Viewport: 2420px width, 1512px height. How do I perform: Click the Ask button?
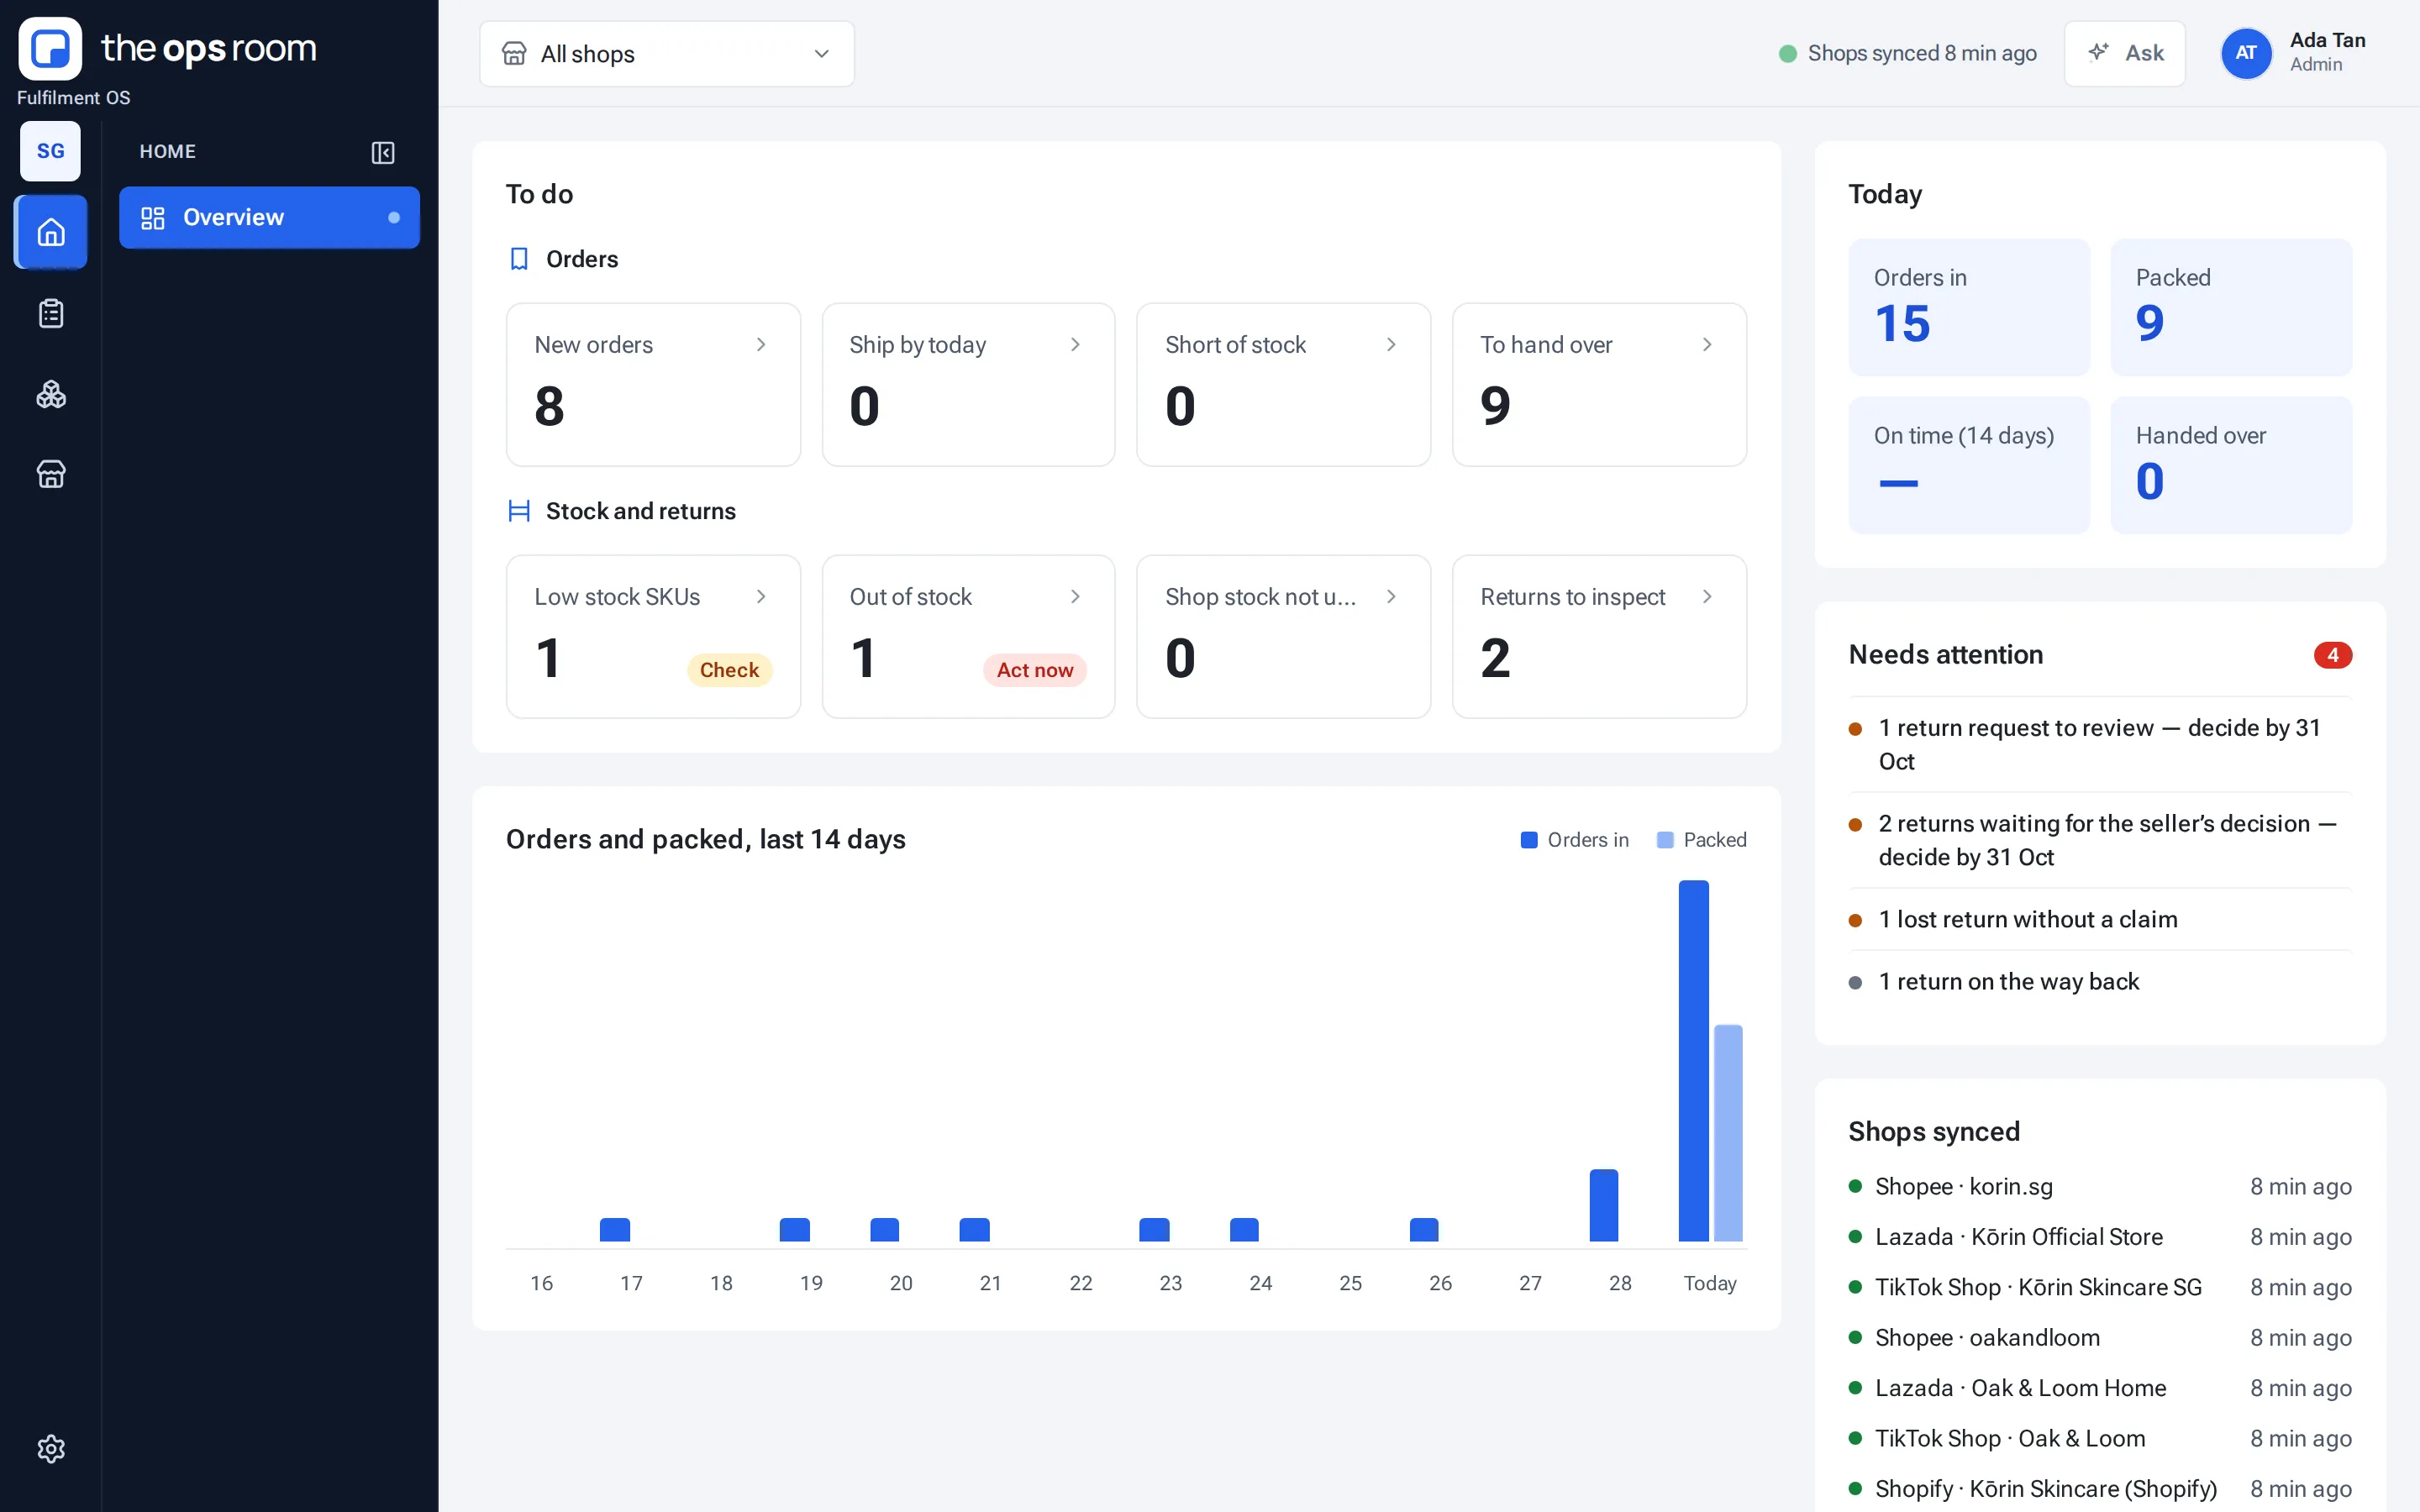pyautogui.click(x=2124, y=53)
